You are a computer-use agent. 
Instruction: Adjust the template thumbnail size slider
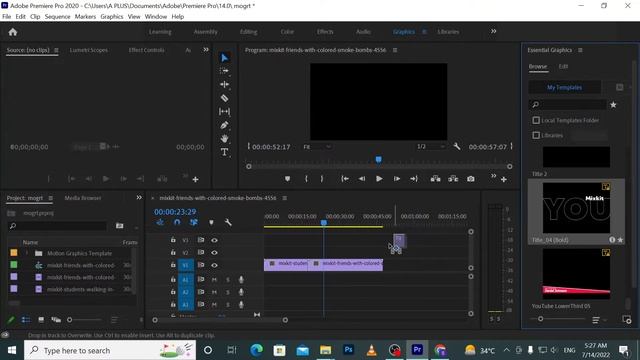point(540,319)
